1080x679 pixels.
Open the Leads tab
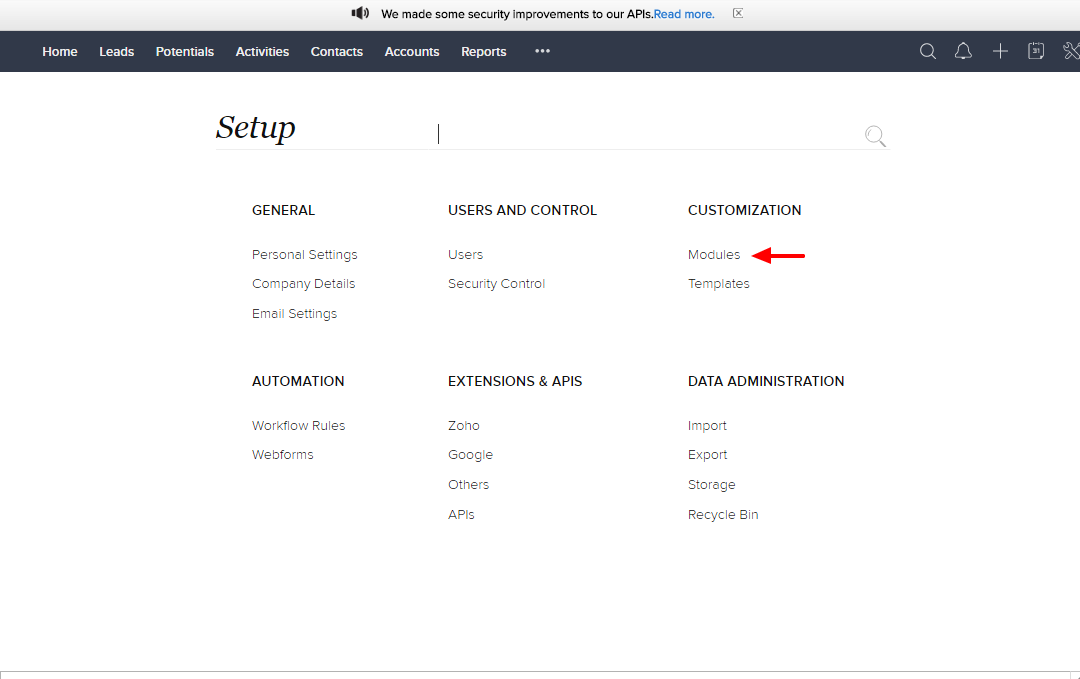116,52
